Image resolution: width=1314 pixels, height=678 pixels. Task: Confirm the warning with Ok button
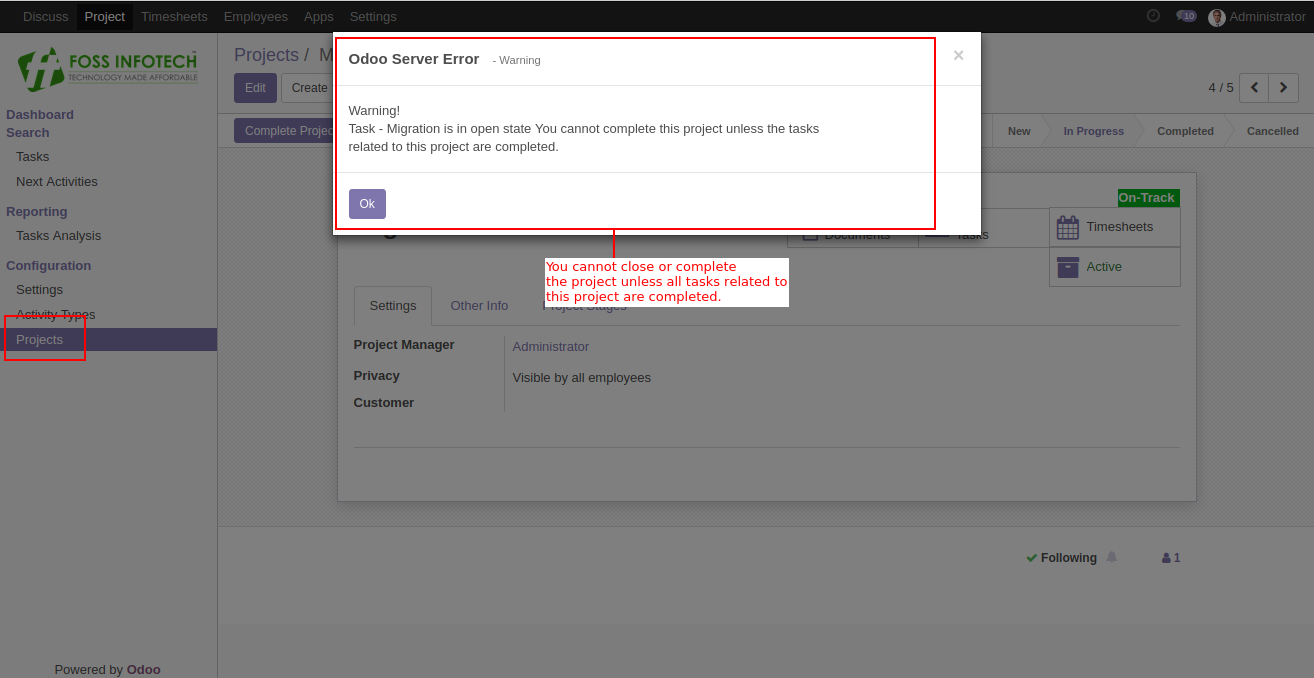(367, 204)
